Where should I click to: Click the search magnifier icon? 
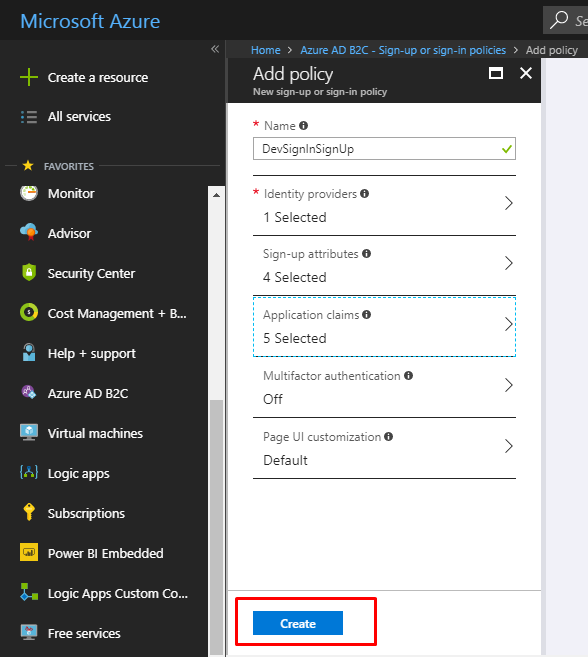(x=559, y=20)
